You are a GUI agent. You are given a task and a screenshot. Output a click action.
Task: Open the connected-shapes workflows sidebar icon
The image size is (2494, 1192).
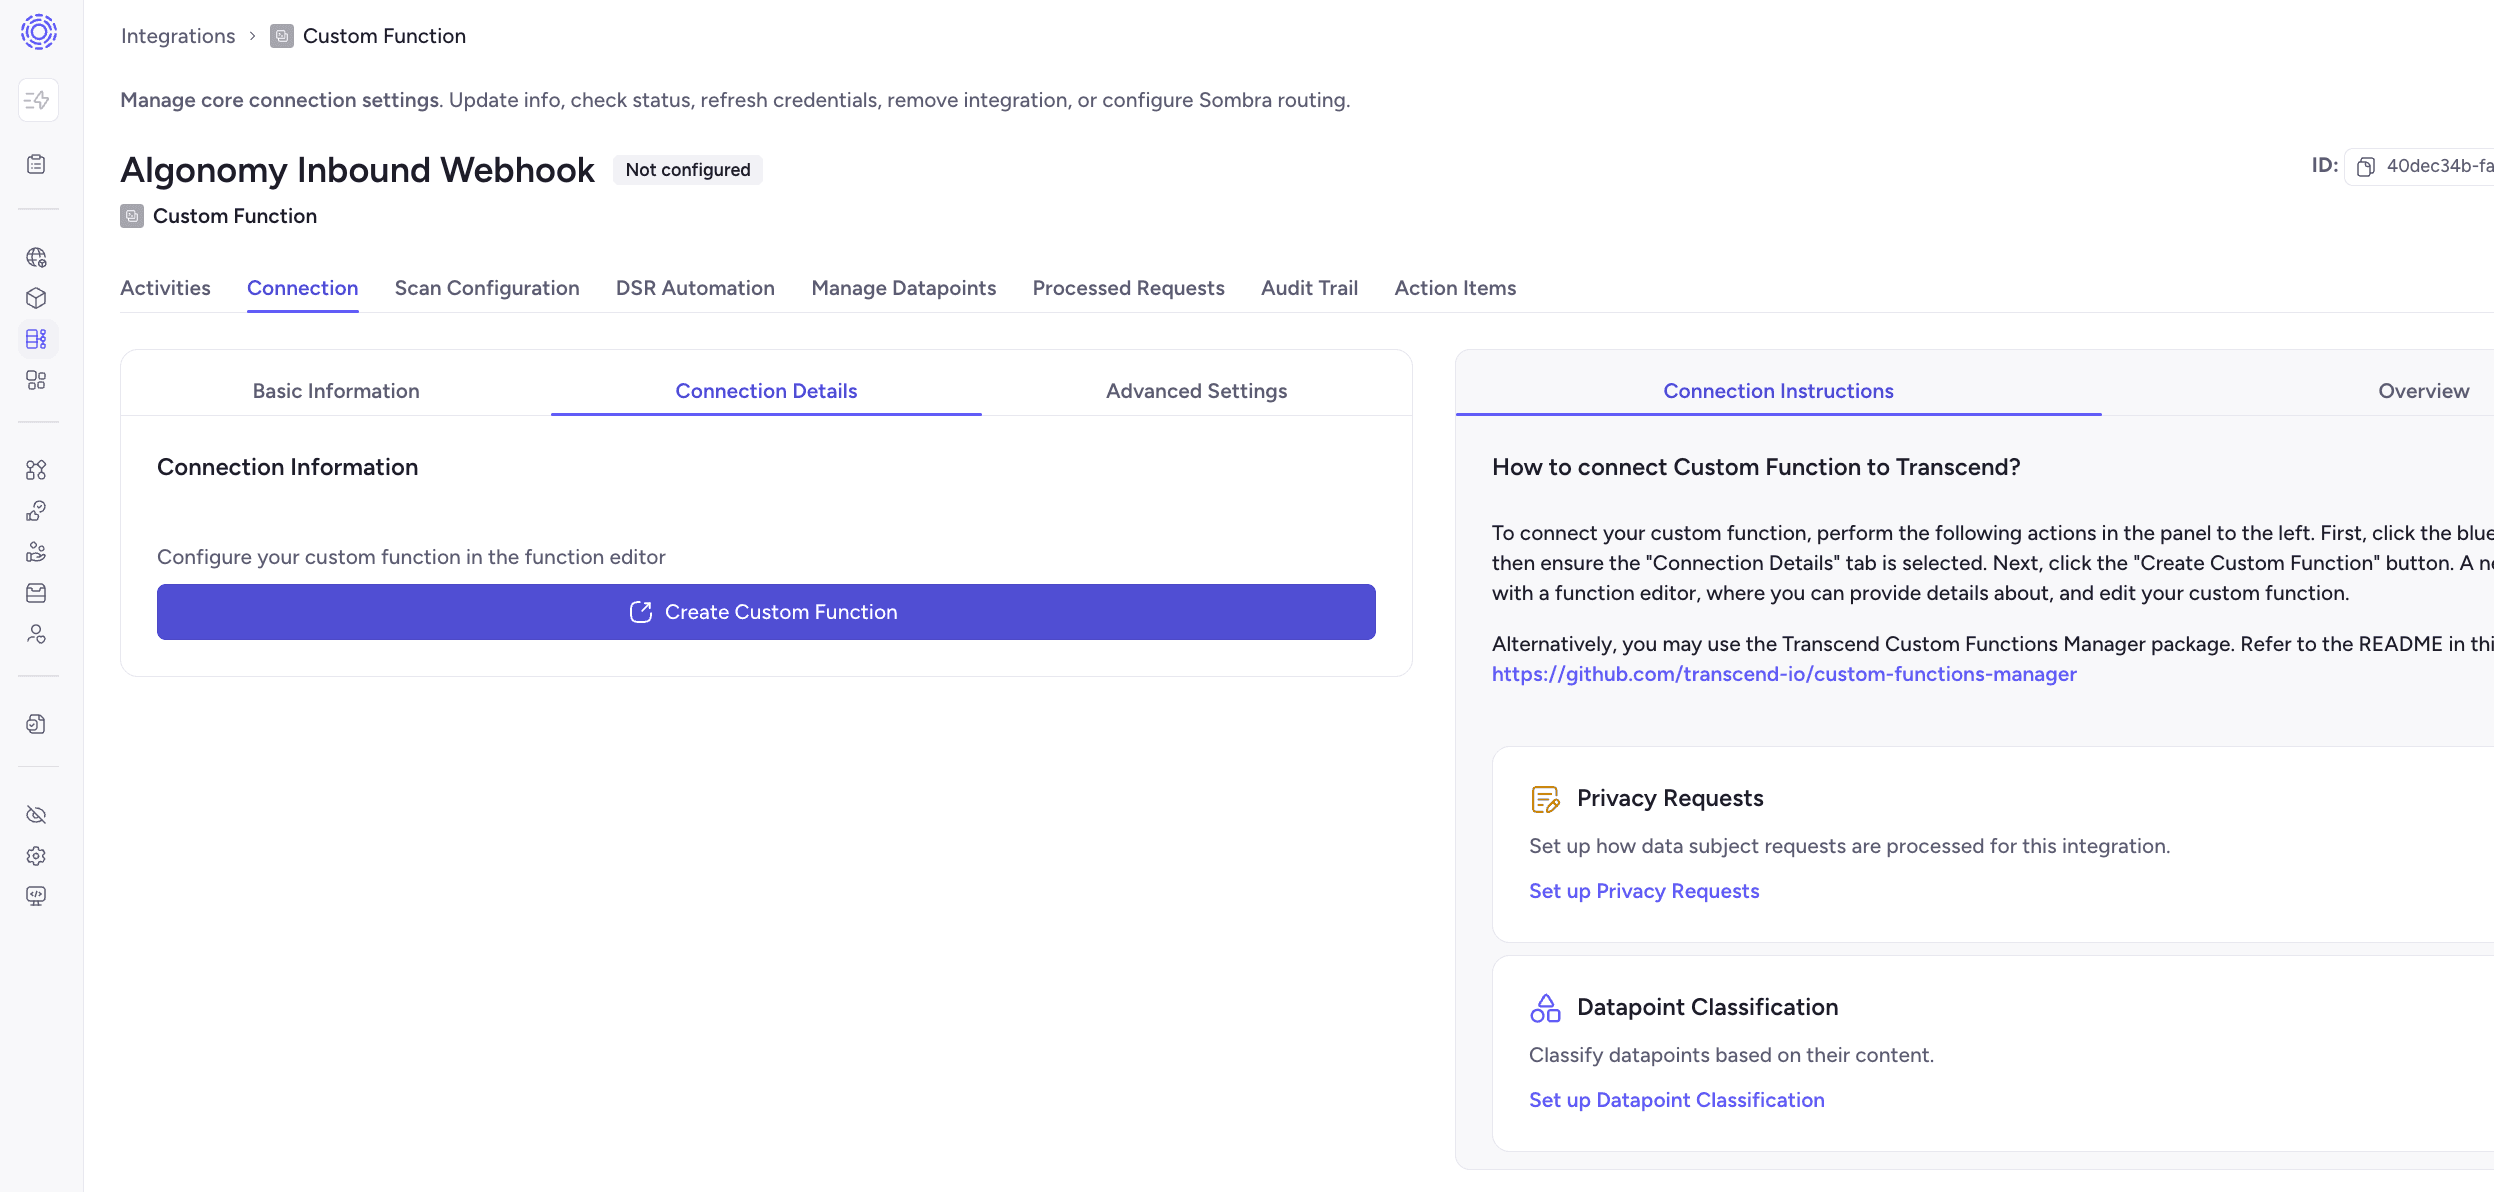tap(36, 470)
